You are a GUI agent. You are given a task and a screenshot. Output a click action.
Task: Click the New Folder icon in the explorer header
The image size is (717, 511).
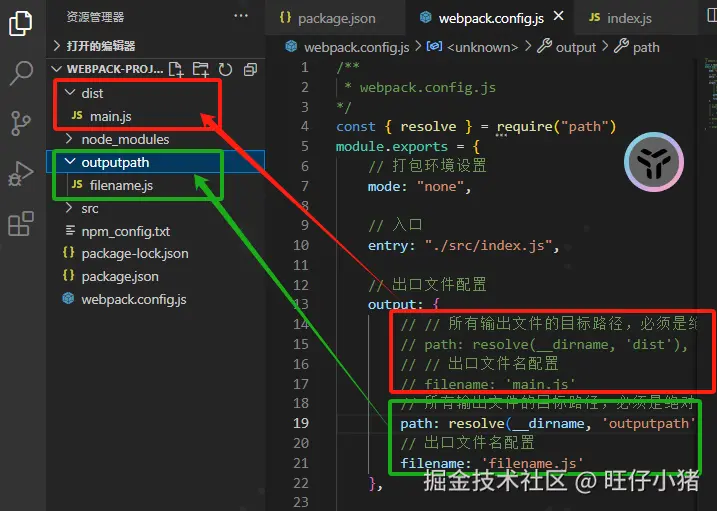[201, 69]
